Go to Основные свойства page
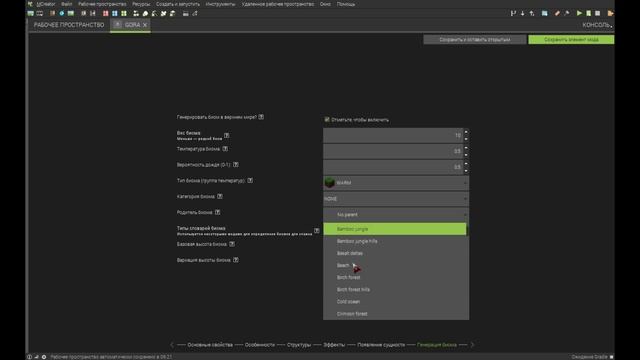 tap(210, 345)
